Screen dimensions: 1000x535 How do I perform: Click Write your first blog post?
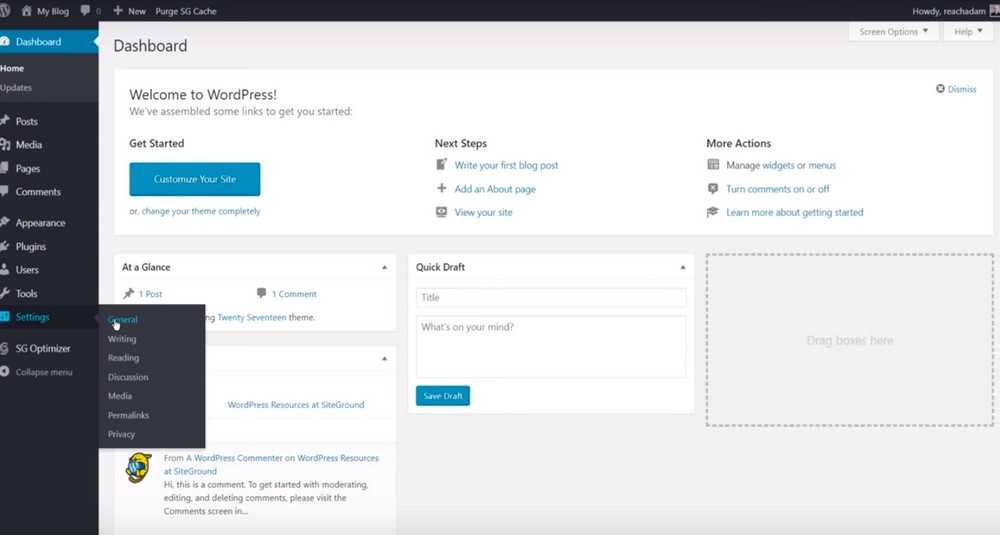506,165
